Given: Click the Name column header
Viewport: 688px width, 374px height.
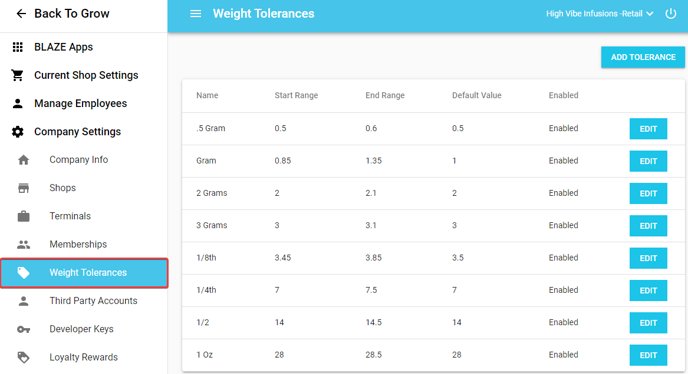Looking at the screenshot, I should (207, 95).
